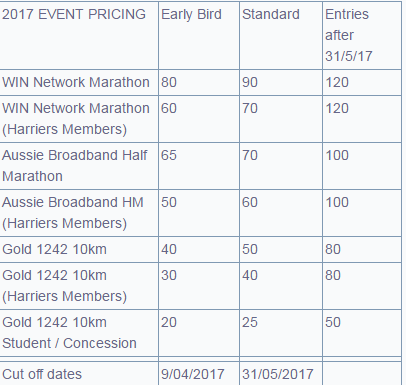Click Half Marathon late entry price 100
This screenshot has width=406, height=385.
[x=337, y=155]
